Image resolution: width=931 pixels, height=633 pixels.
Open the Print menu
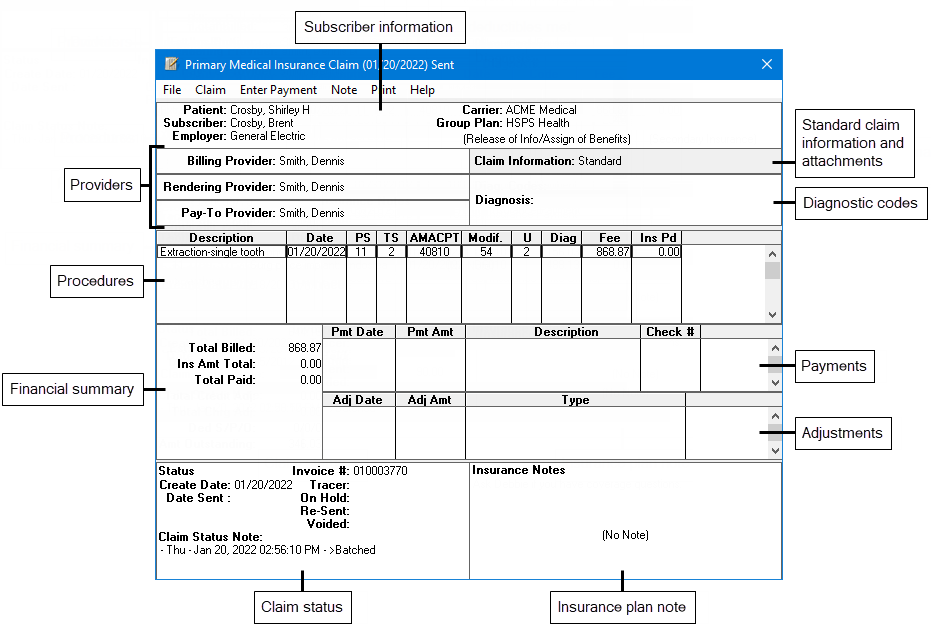(x=383, y=89)
